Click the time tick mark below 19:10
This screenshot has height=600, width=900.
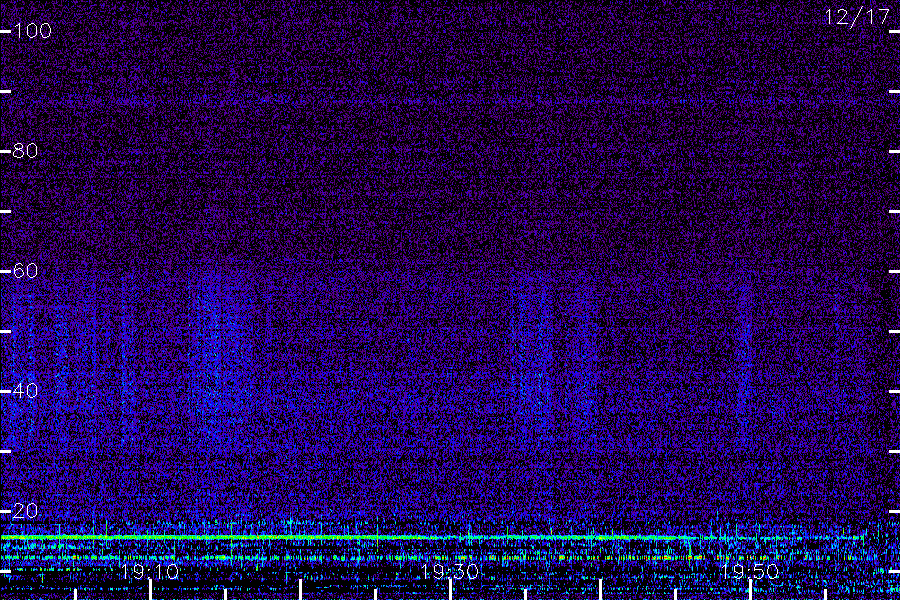(x=150, y=590)
